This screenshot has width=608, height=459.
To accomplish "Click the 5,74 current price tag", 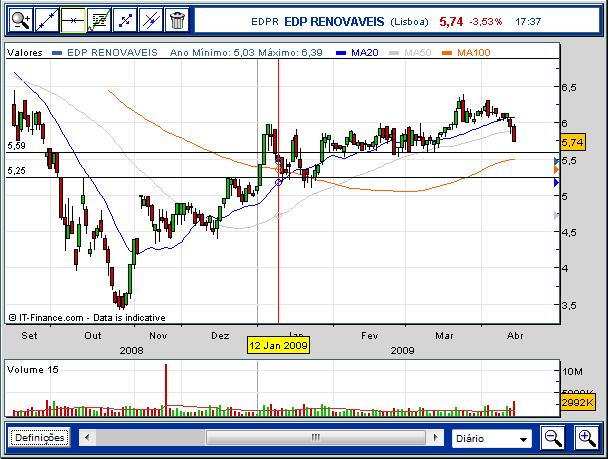I will [x=572, y=143].
